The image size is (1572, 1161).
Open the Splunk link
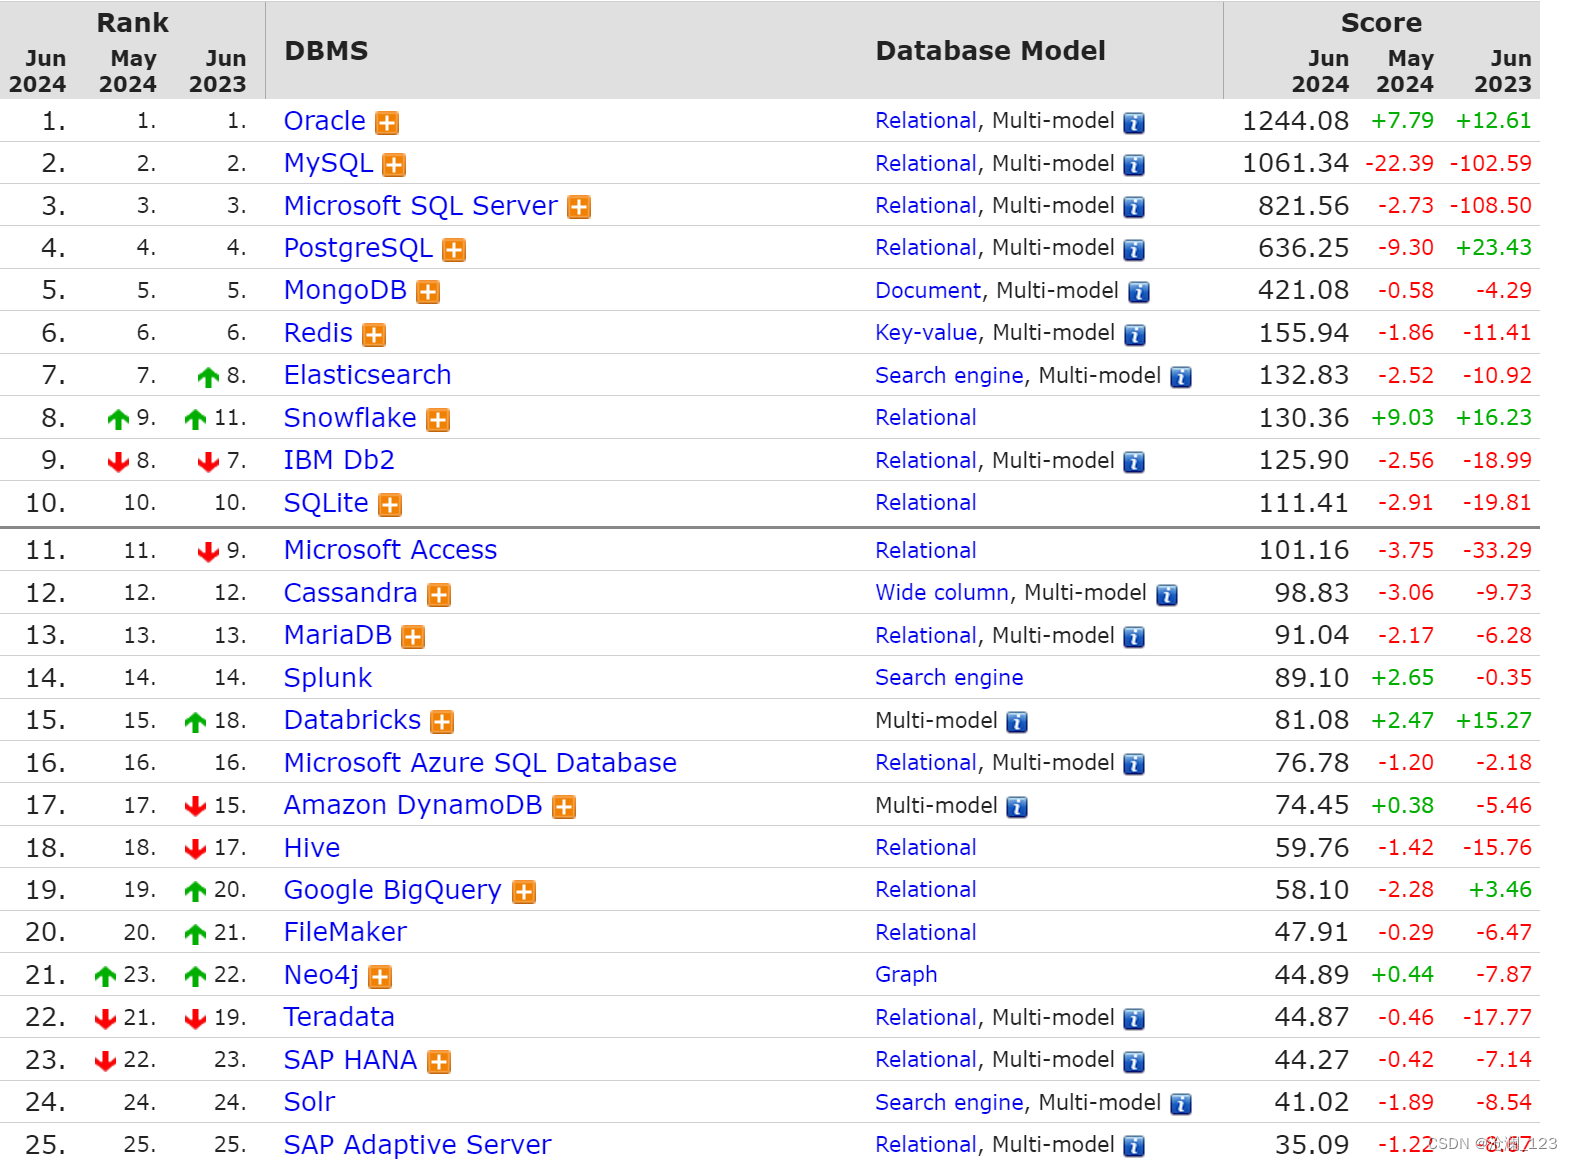point(328,678)
